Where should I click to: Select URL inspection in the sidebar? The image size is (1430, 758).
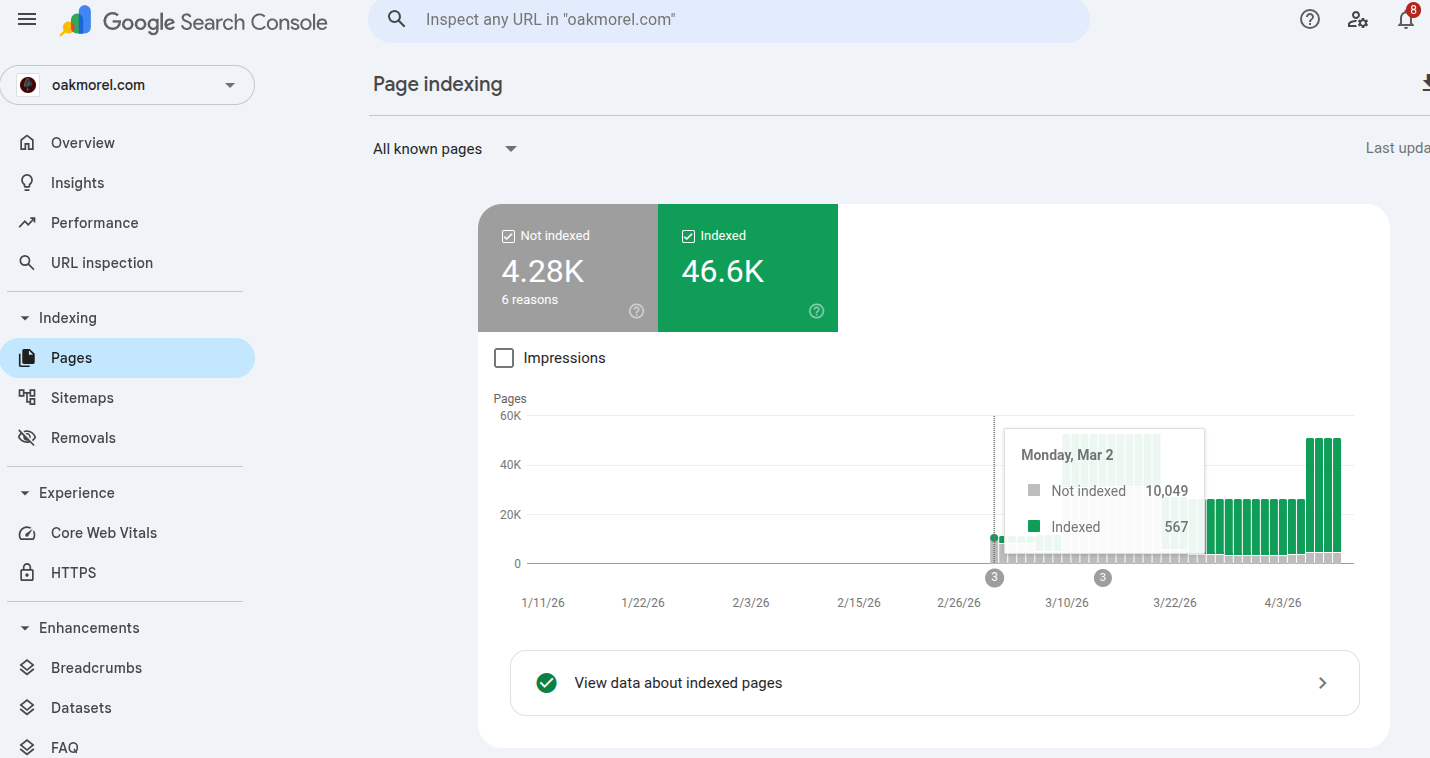click(127, 263)
